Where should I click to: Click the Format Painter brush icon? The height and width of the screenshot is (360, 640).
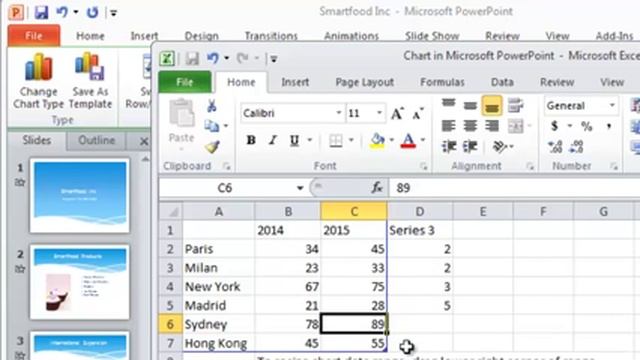pos(212,147)
